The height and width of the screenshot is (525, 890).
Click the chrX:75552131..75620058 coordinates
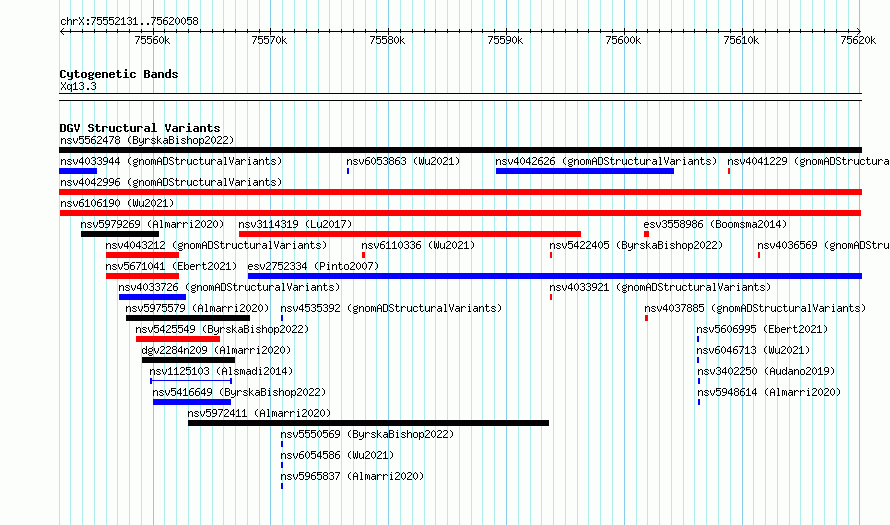(129, 22)
